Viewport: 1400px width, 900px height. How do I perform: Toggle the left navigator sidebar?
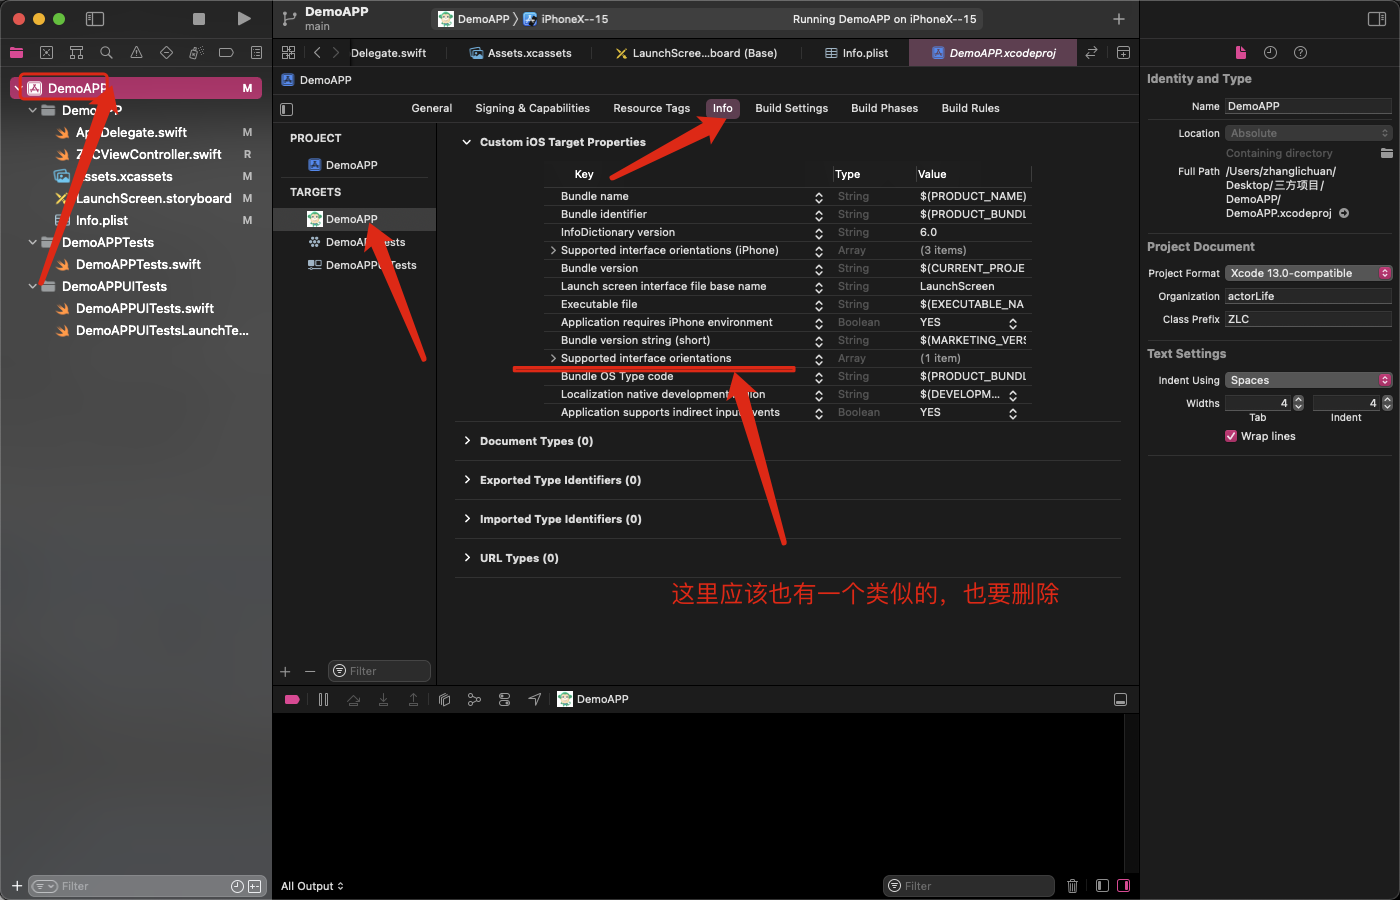tap(95, 19)
